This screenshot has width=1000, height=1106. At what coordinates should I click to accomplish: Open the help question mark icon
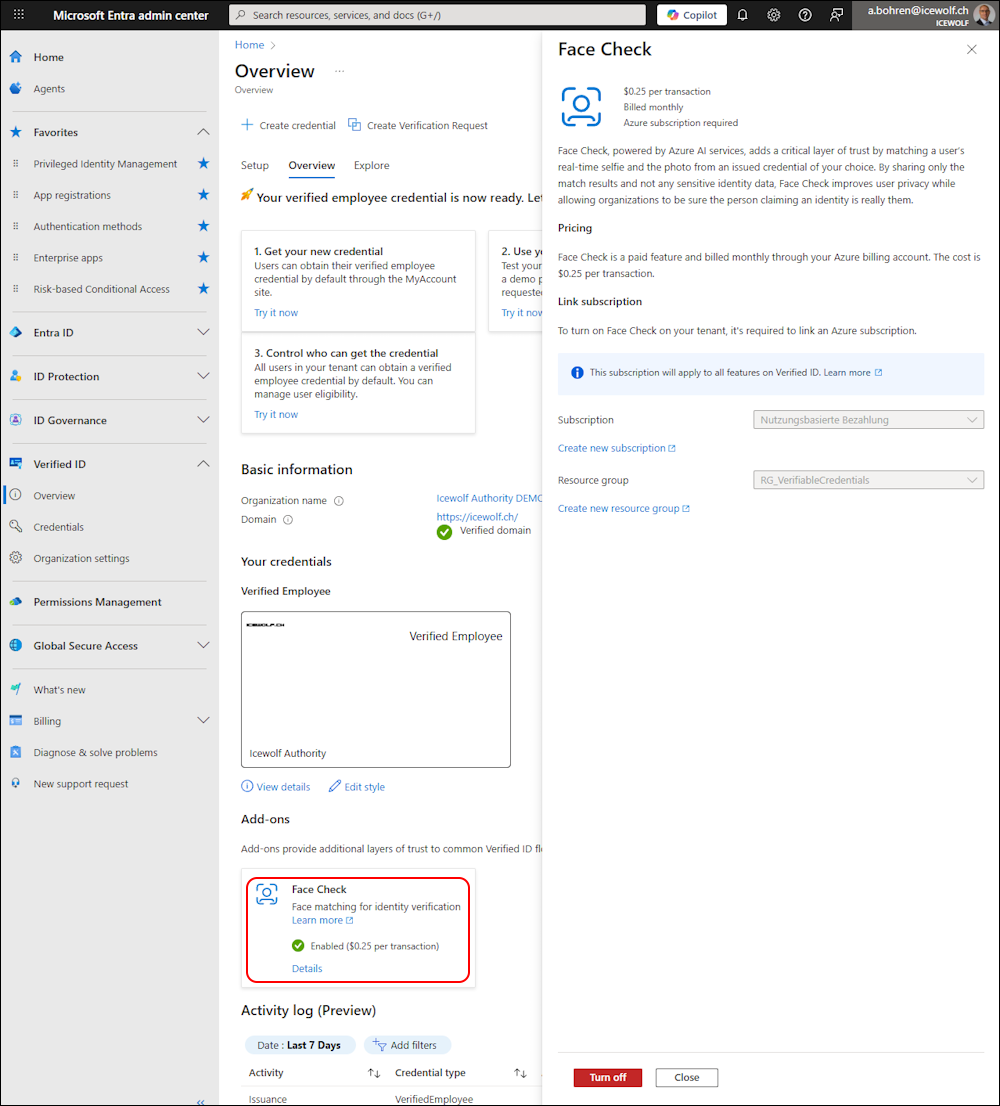pos(805,15)
